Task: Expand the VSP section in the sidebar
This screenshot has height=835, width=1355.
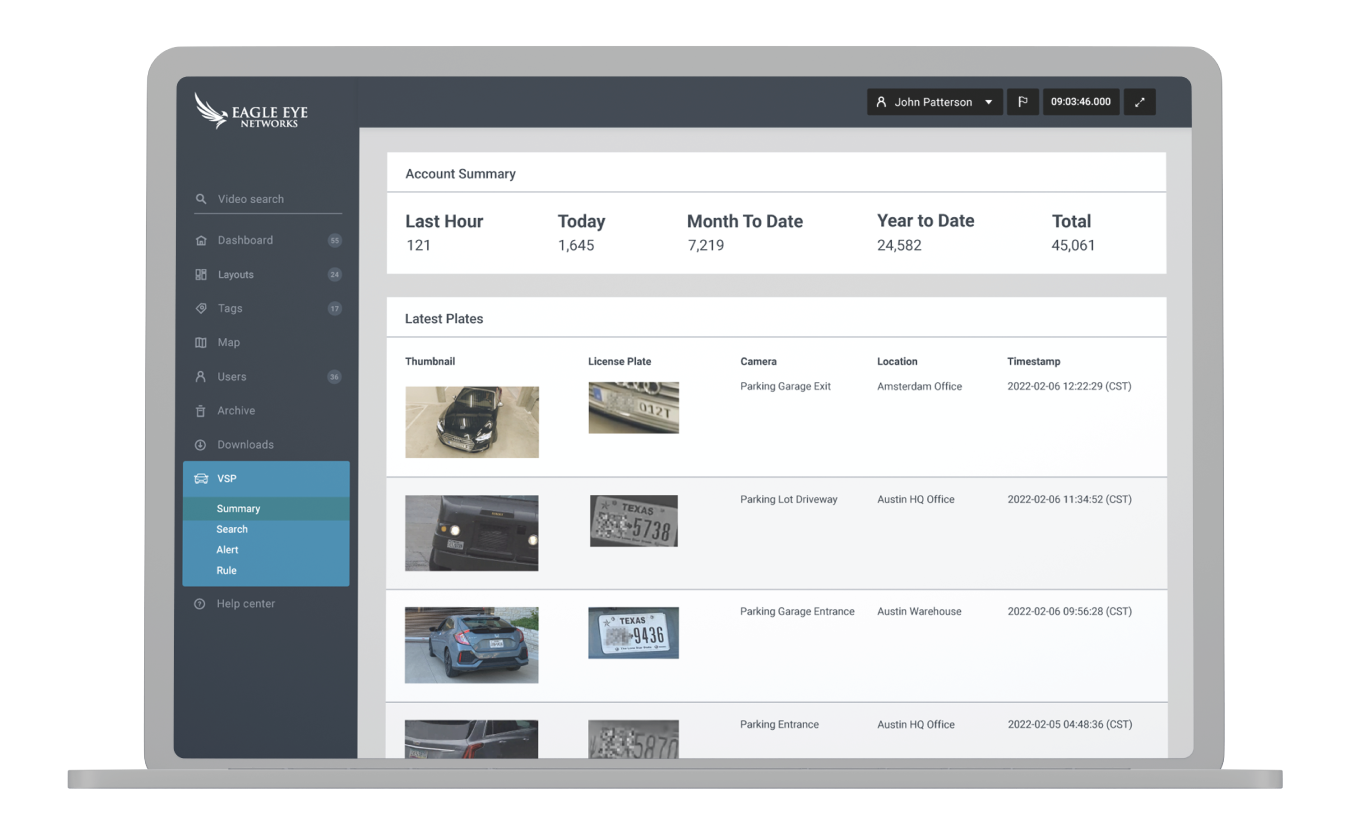Action: [x=226, y=478]
